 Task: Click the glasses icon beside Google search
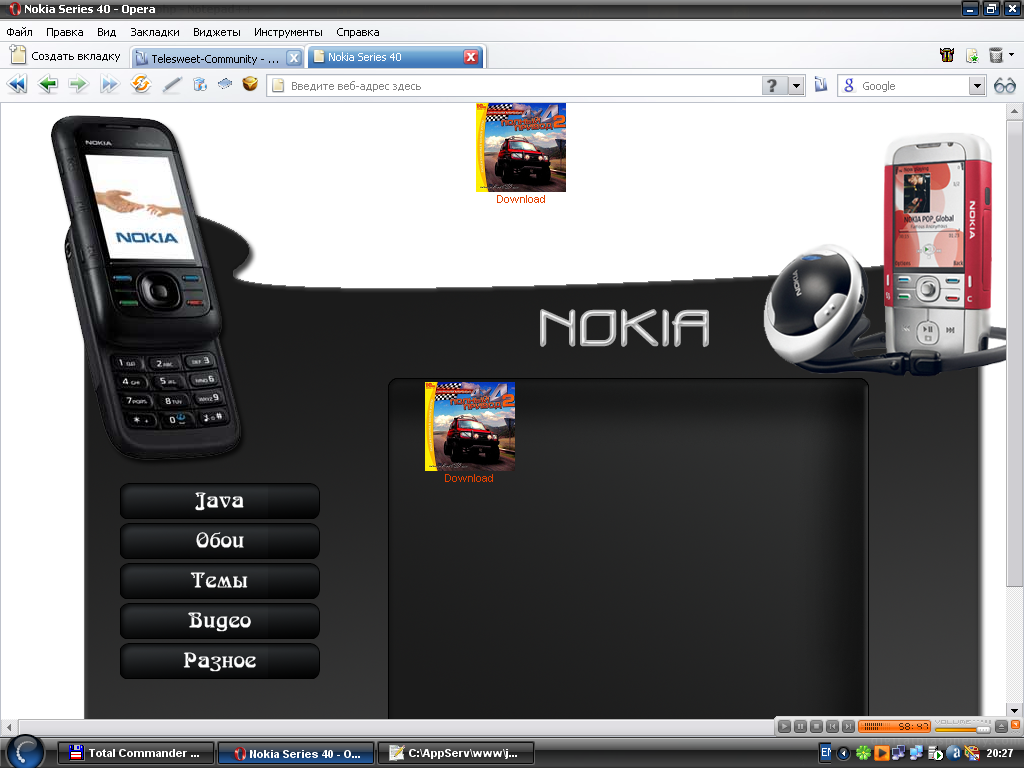coord(1005,86)
